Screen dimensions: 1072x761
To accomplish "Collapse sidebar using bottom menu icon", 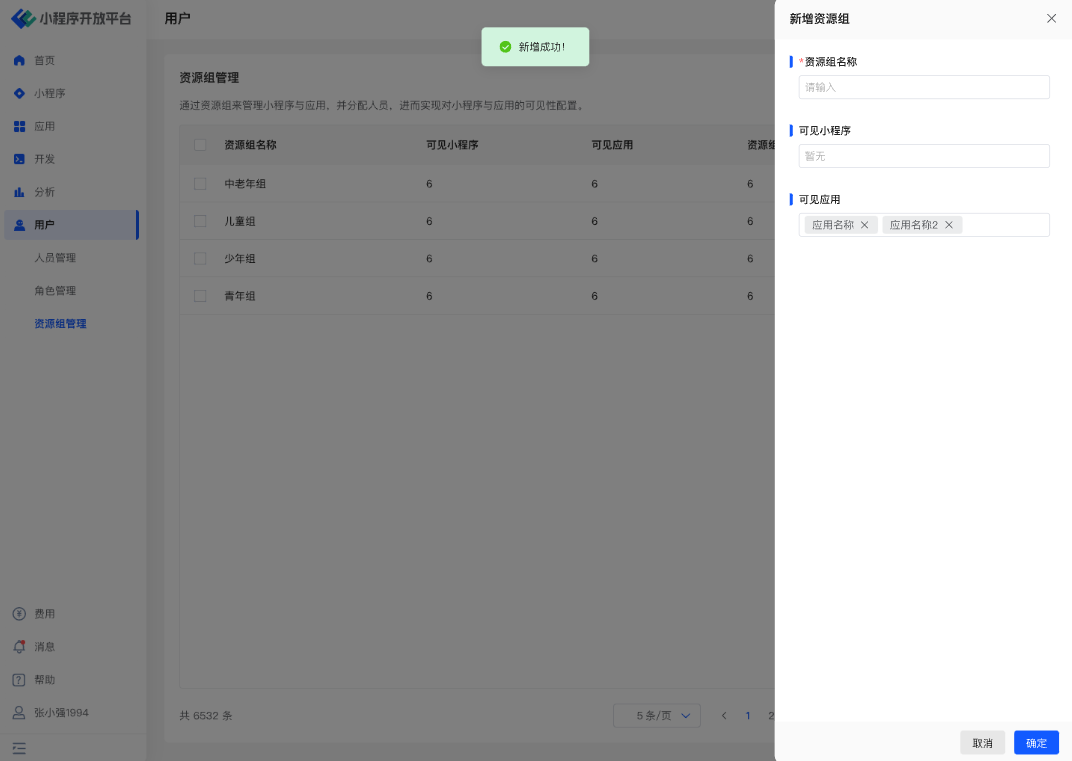I will coord(19,748).
